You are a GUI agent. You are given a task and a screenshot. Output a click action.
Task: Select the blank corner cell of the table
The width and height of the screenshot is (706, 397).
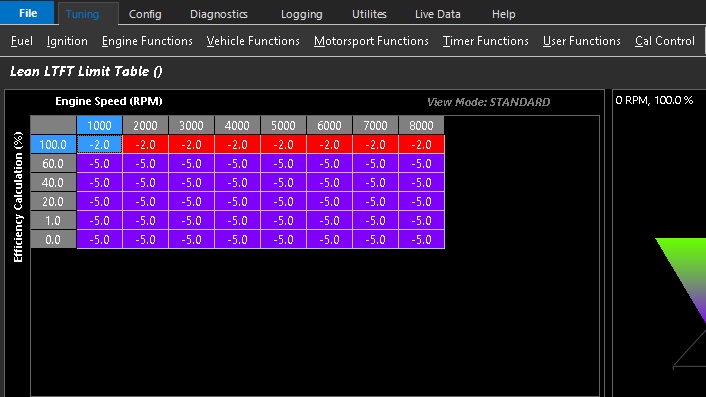click(x=53, y=125)
